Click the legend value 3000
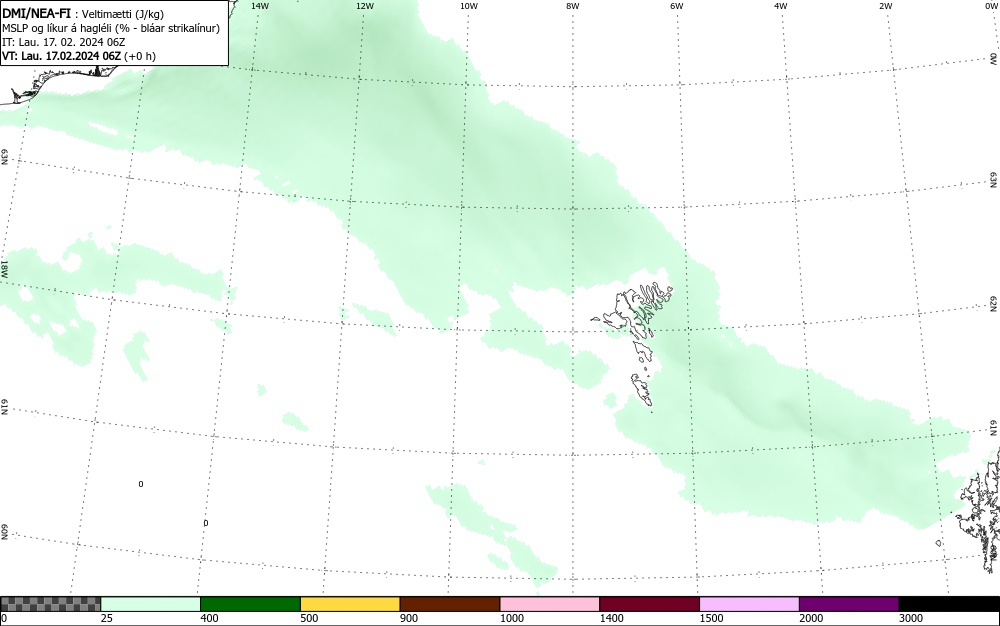 coord(911,618)
